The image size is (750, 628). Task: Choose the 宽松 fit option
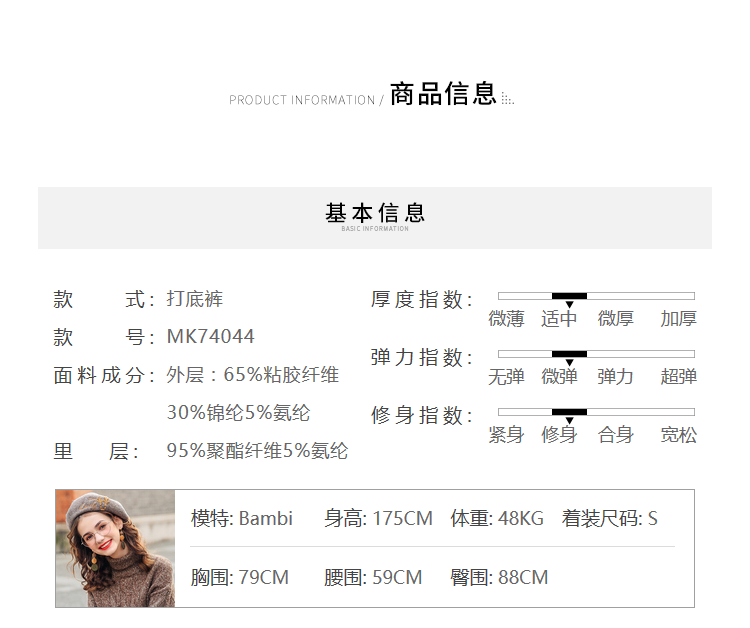coord(678,435)
